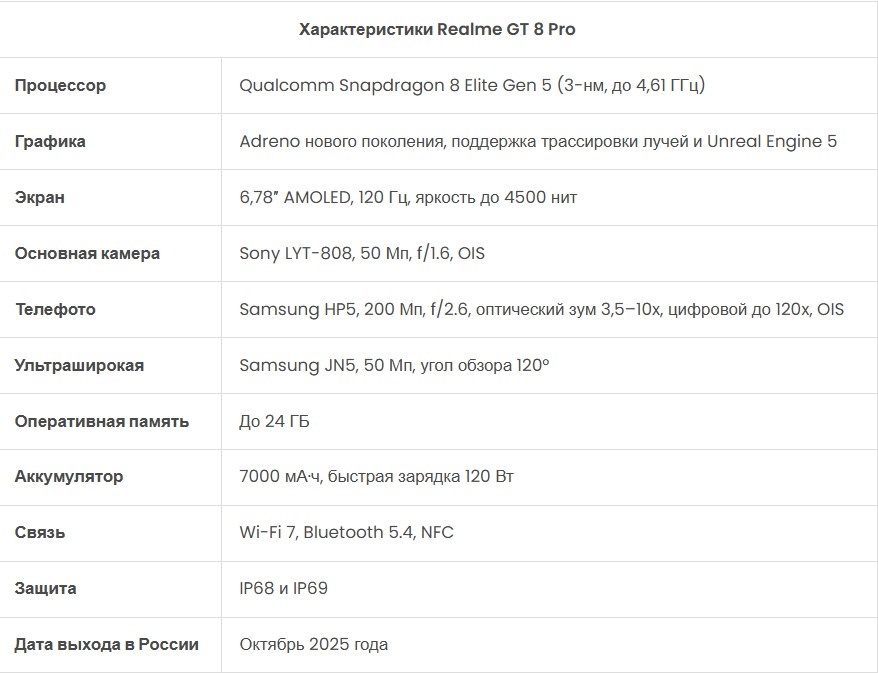Click the Экран row label
The width and height of the screenshot is (878, 673).
click(40, 197)
